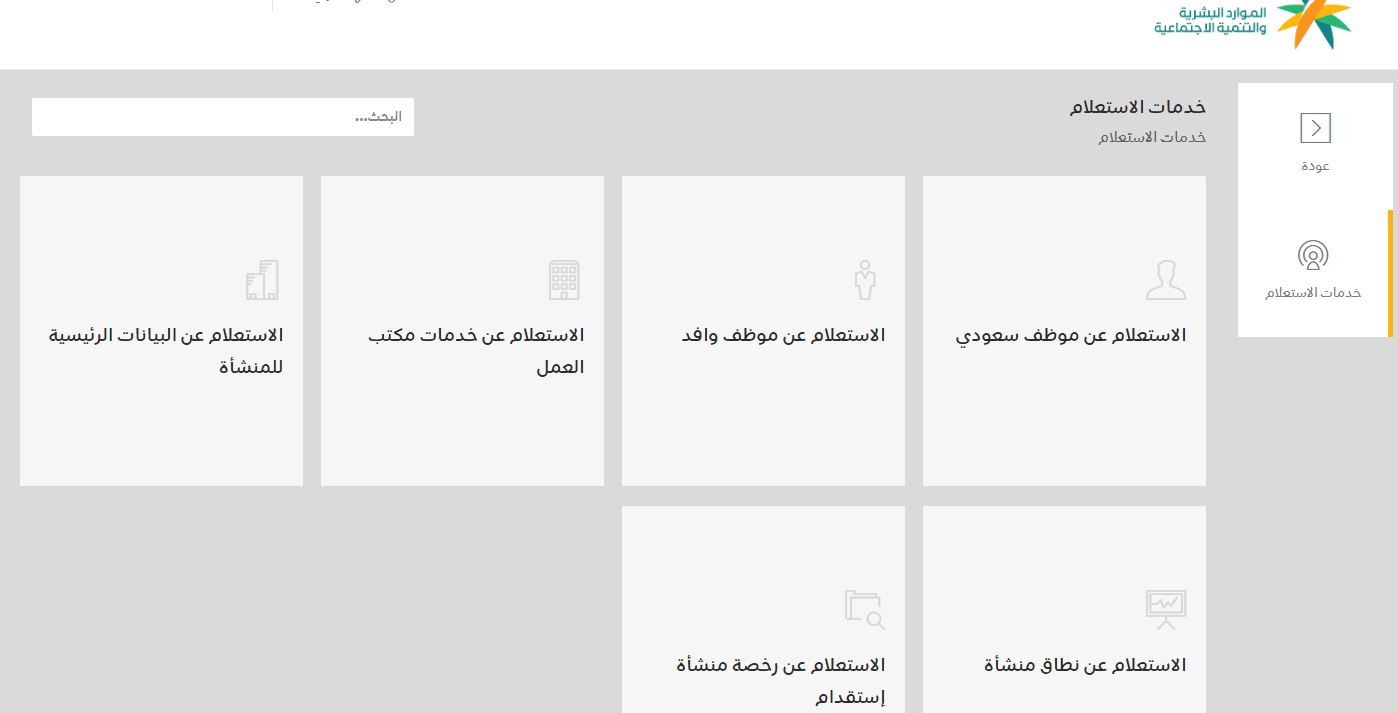This screenshot has width=1398, height=713.
Task: Open الاستعلام عن رخصة منشأة إستقدام title
Action: click(x=780, y=680)
